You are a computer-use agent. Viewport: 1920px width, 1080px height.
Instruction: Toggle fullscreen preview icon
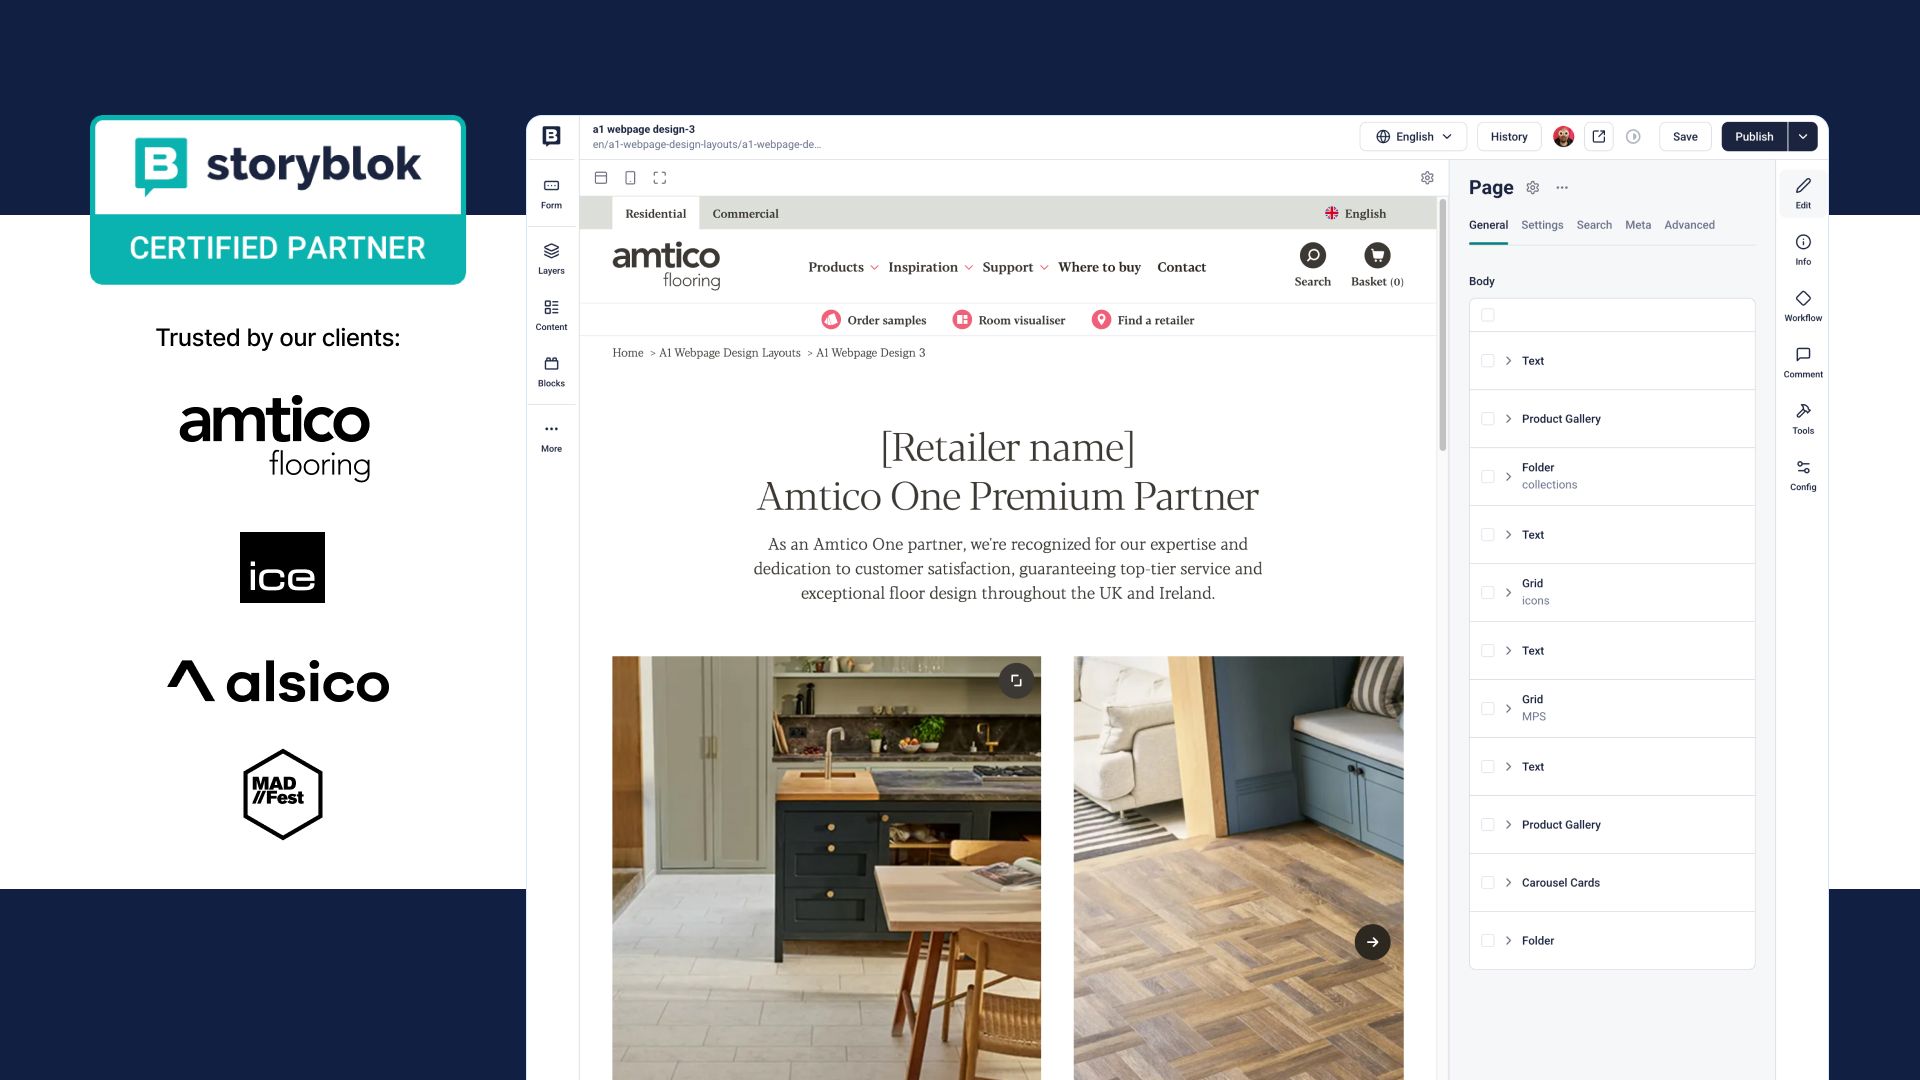coord(660,178)
